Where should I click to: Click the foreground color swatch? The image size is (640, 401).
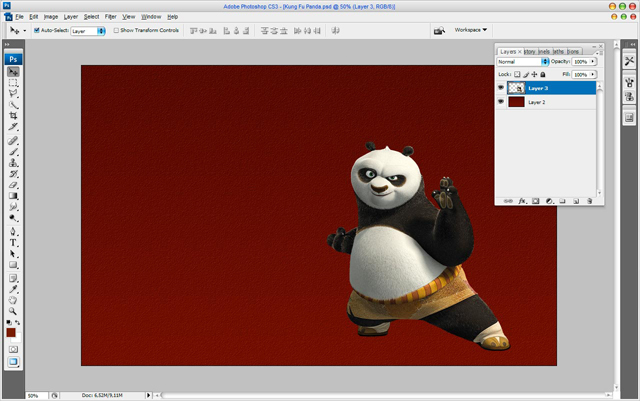click(11, 332)
